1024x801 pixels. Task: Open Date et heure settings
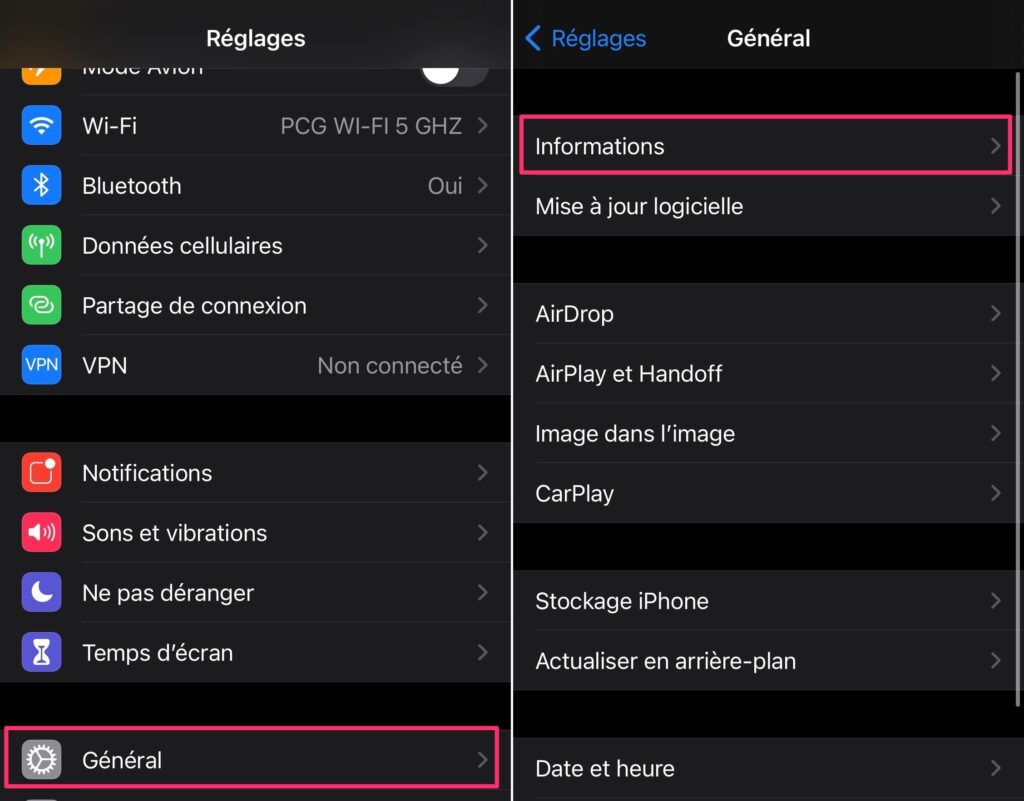(x=605, y=769)
